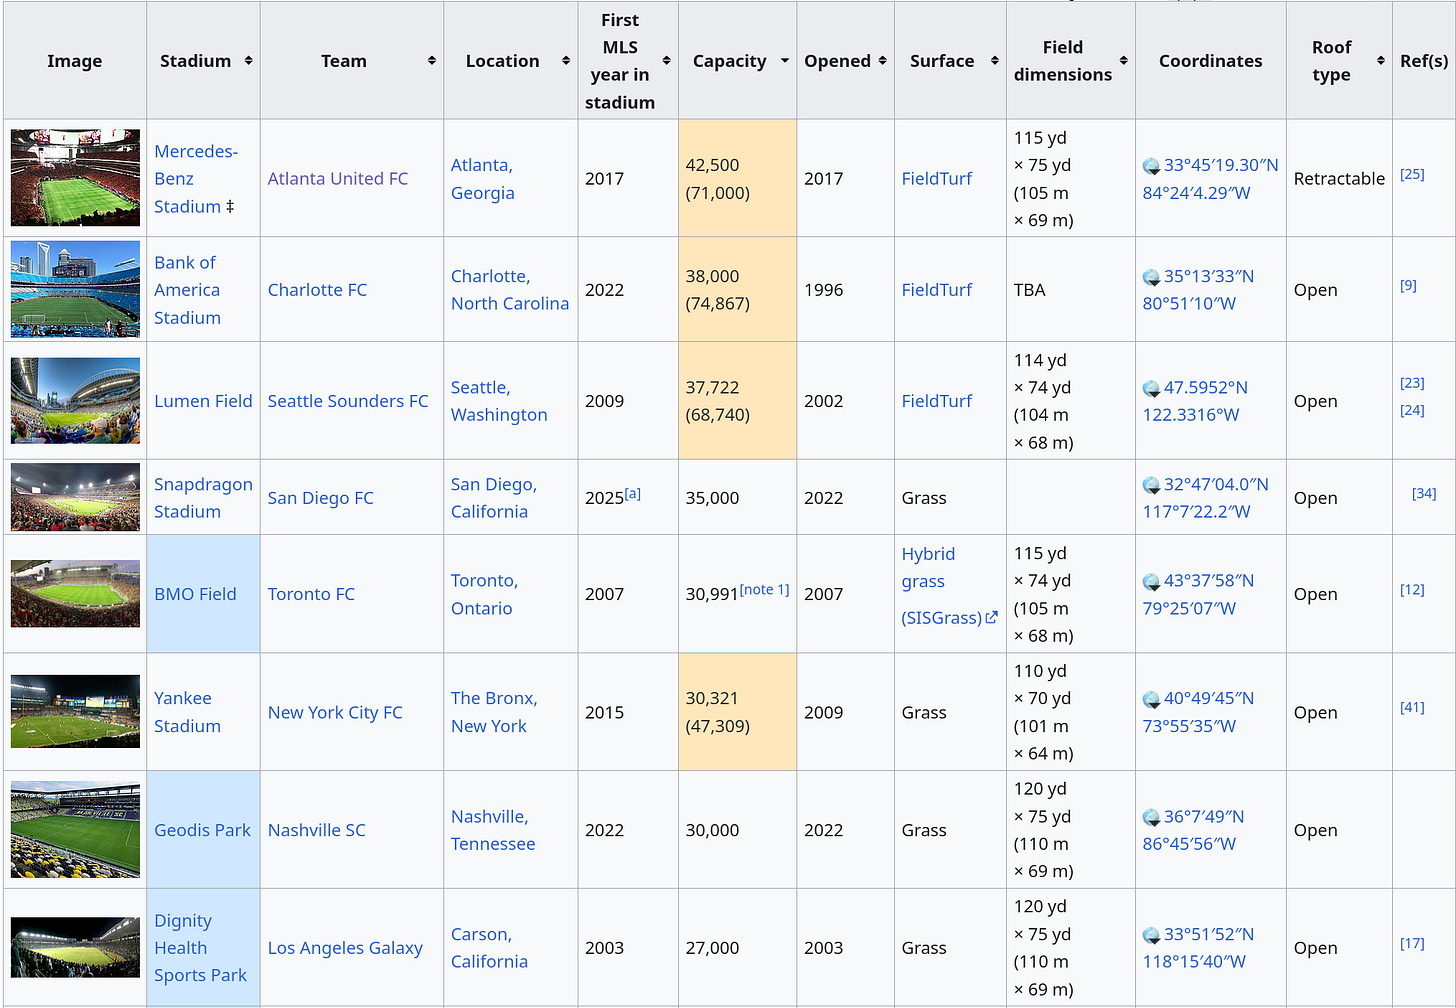This screenshot has height=1008, width=1456.
Task: Sort table by Team column arrows
Action: click(431, 61)
